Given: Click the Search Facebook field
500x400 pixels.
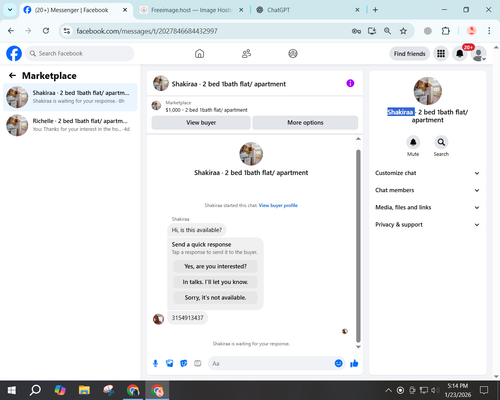Looking at the screenshot, I should [80, 53].
